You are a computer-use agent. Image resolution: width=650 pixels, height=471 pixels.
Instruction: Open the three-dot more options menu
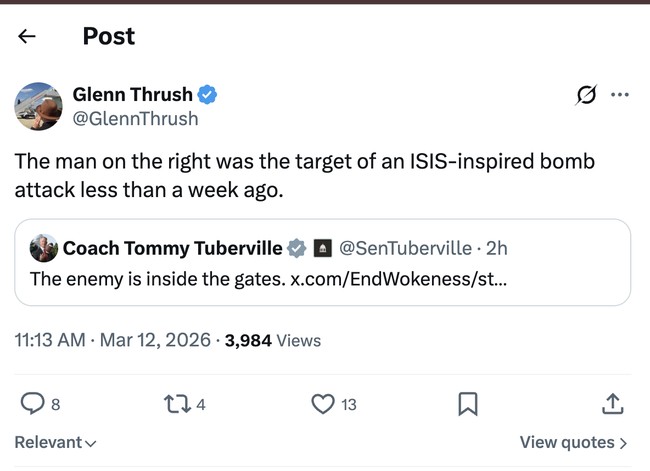[620, 95]
